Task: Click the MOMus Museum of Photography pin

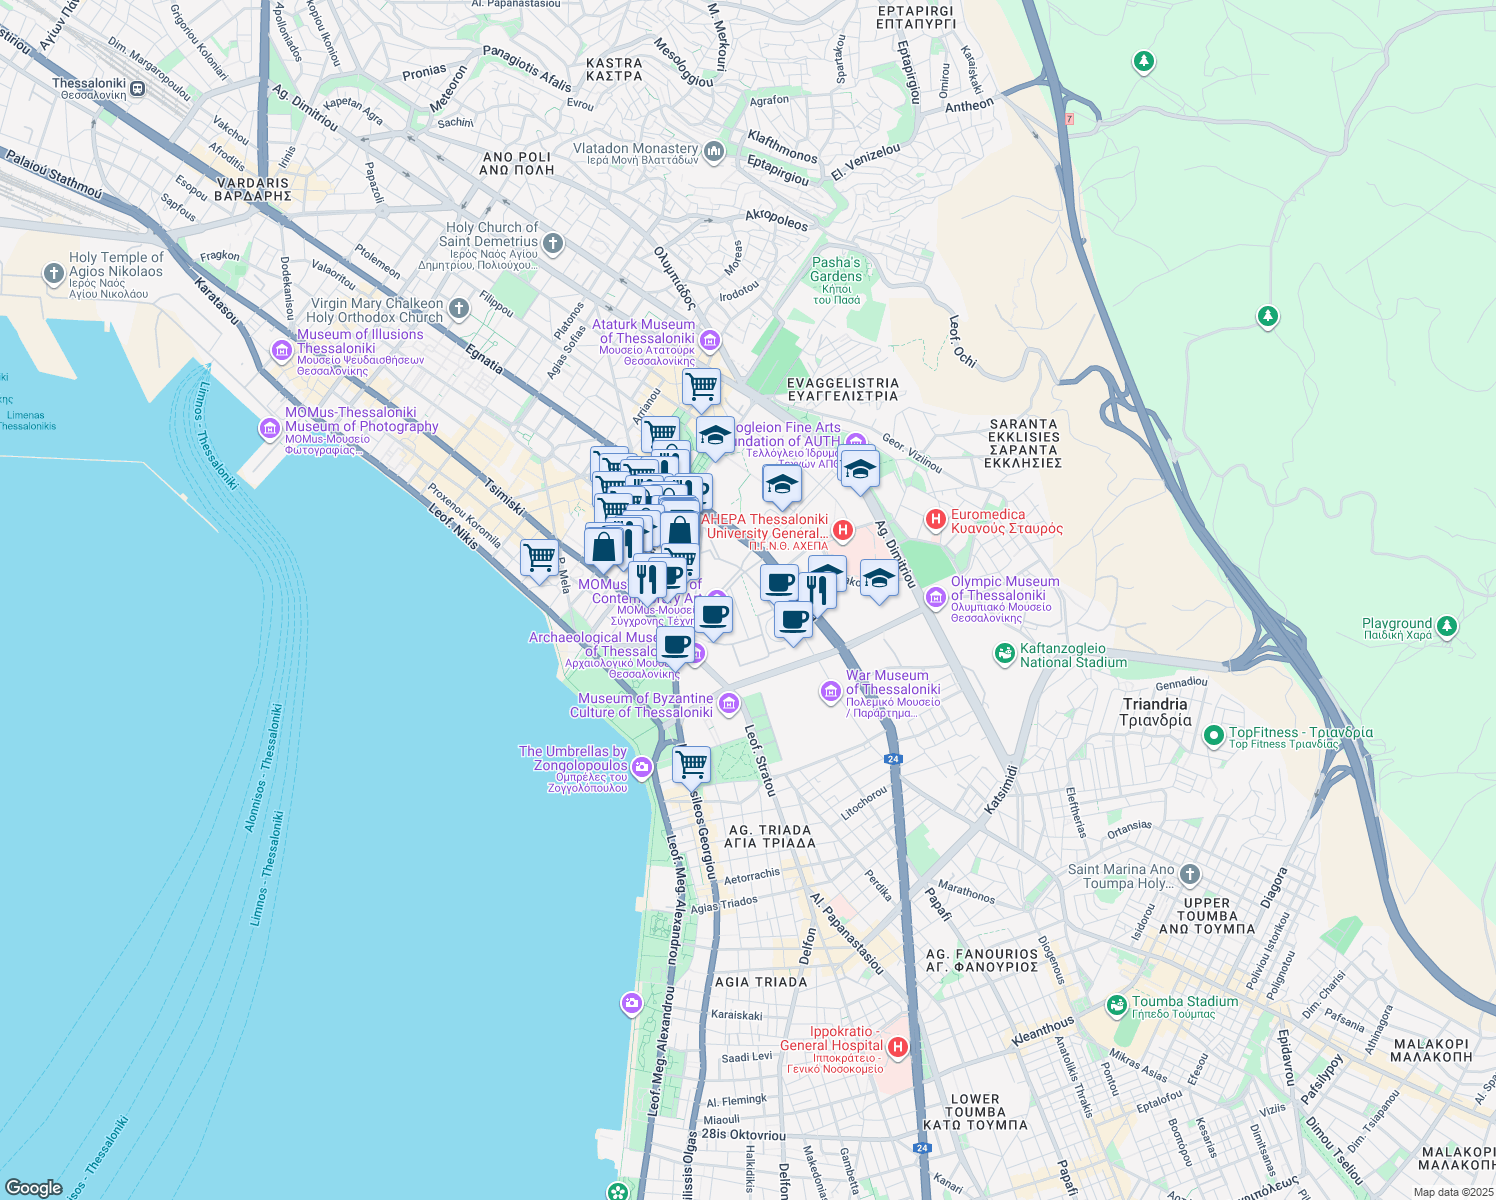Action: click(269, 429)
